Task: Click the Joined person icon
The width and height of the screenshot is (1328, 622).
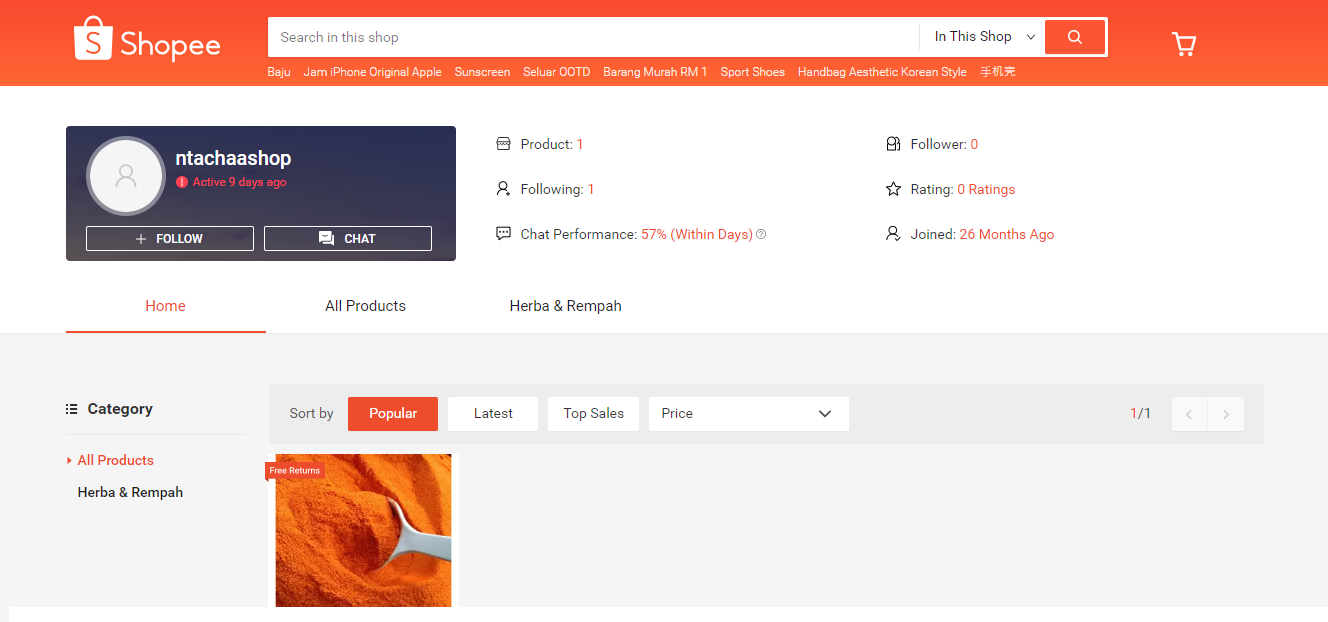Action: coord(894,234)
